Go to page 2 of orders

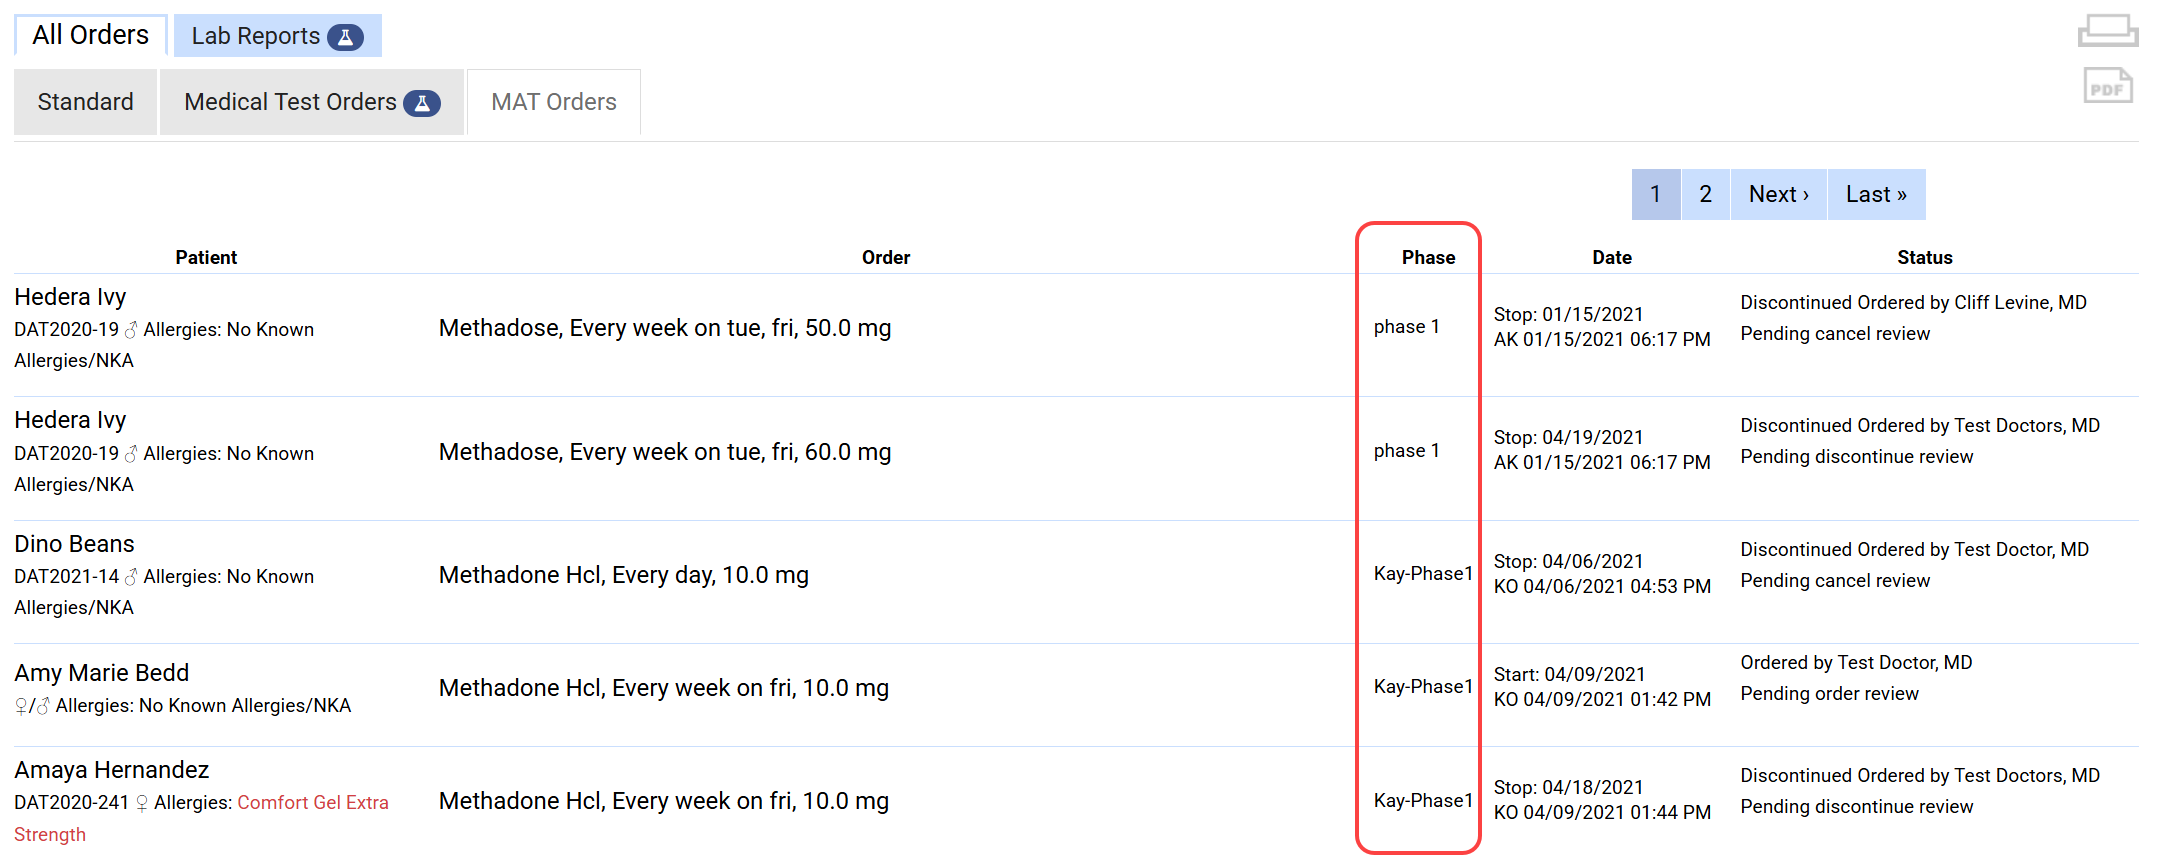point(1705,194)
